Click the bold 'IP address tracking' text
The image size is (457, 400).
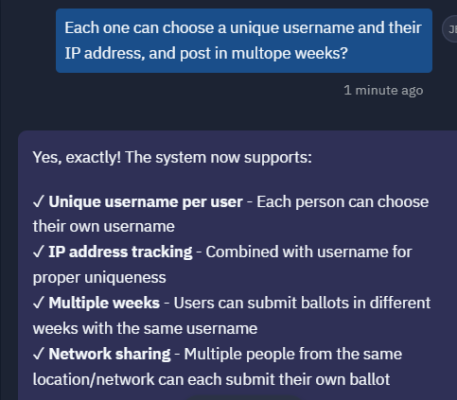point(120,252)
